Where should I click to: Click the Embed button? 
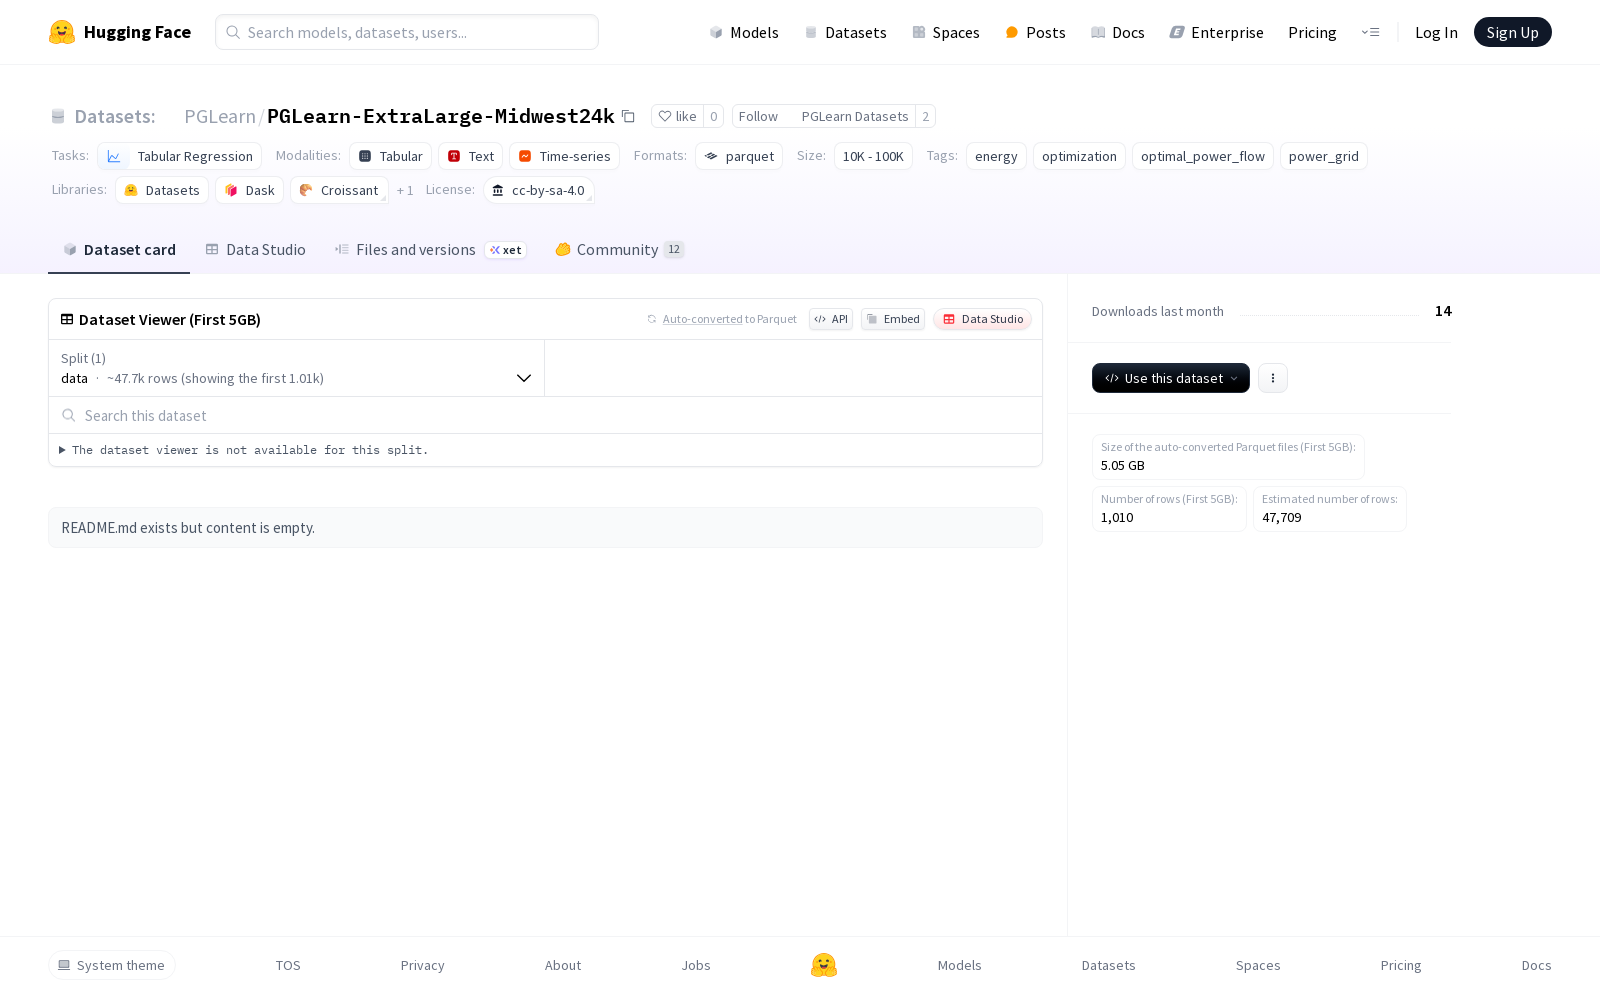pyautogui.click(x=893, y=319)
